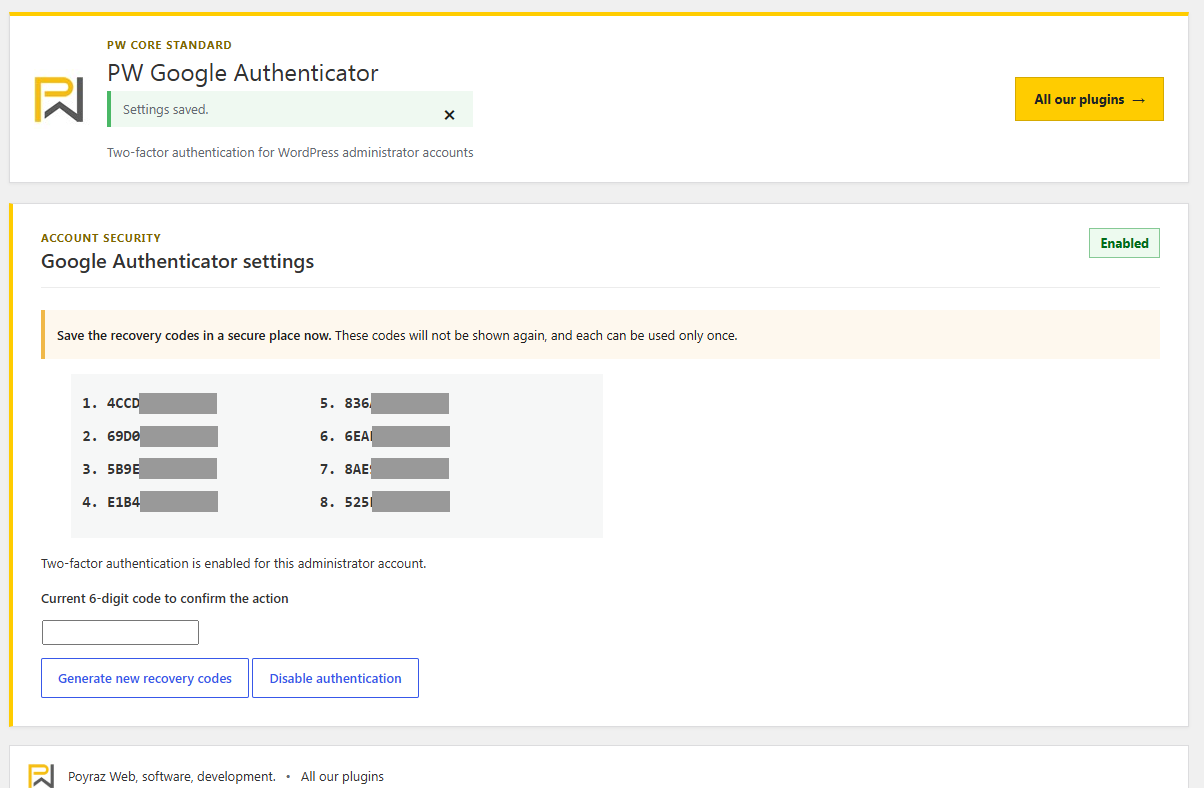Click Disable authentication button

tap(335, 678)
